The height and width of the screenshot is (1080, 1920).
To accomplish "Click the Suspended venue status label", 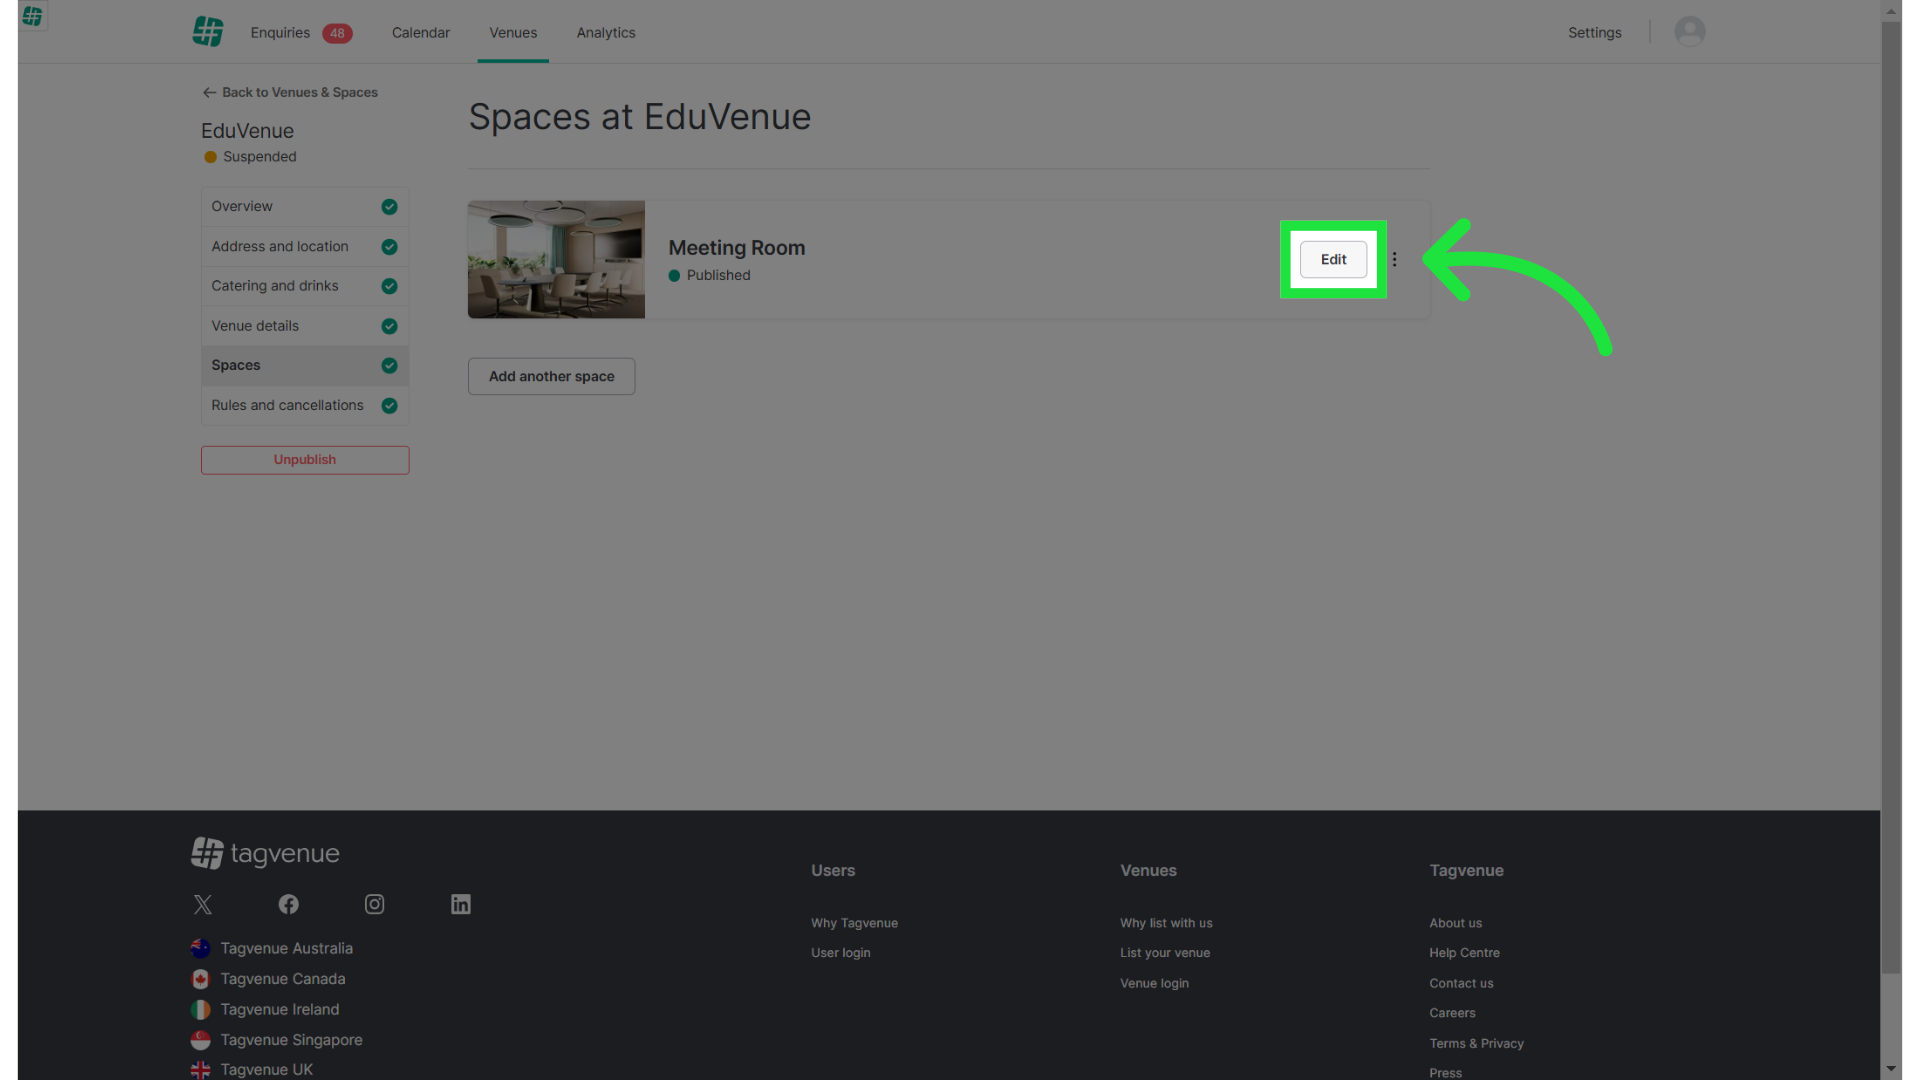I will 260,157.
